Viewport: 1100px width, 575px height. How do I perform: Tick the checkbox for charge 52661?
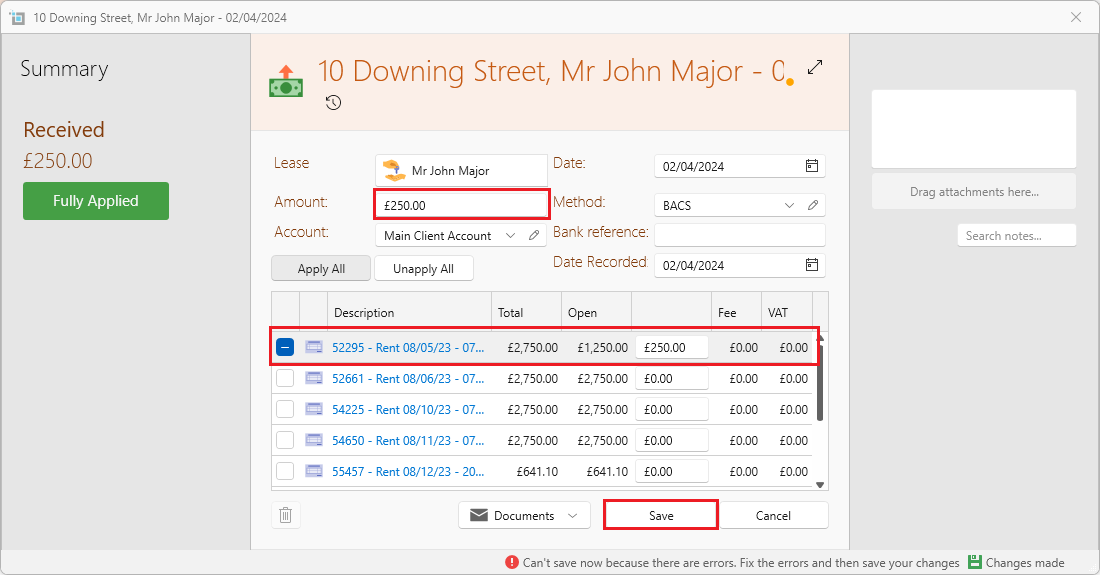point(285,378)
